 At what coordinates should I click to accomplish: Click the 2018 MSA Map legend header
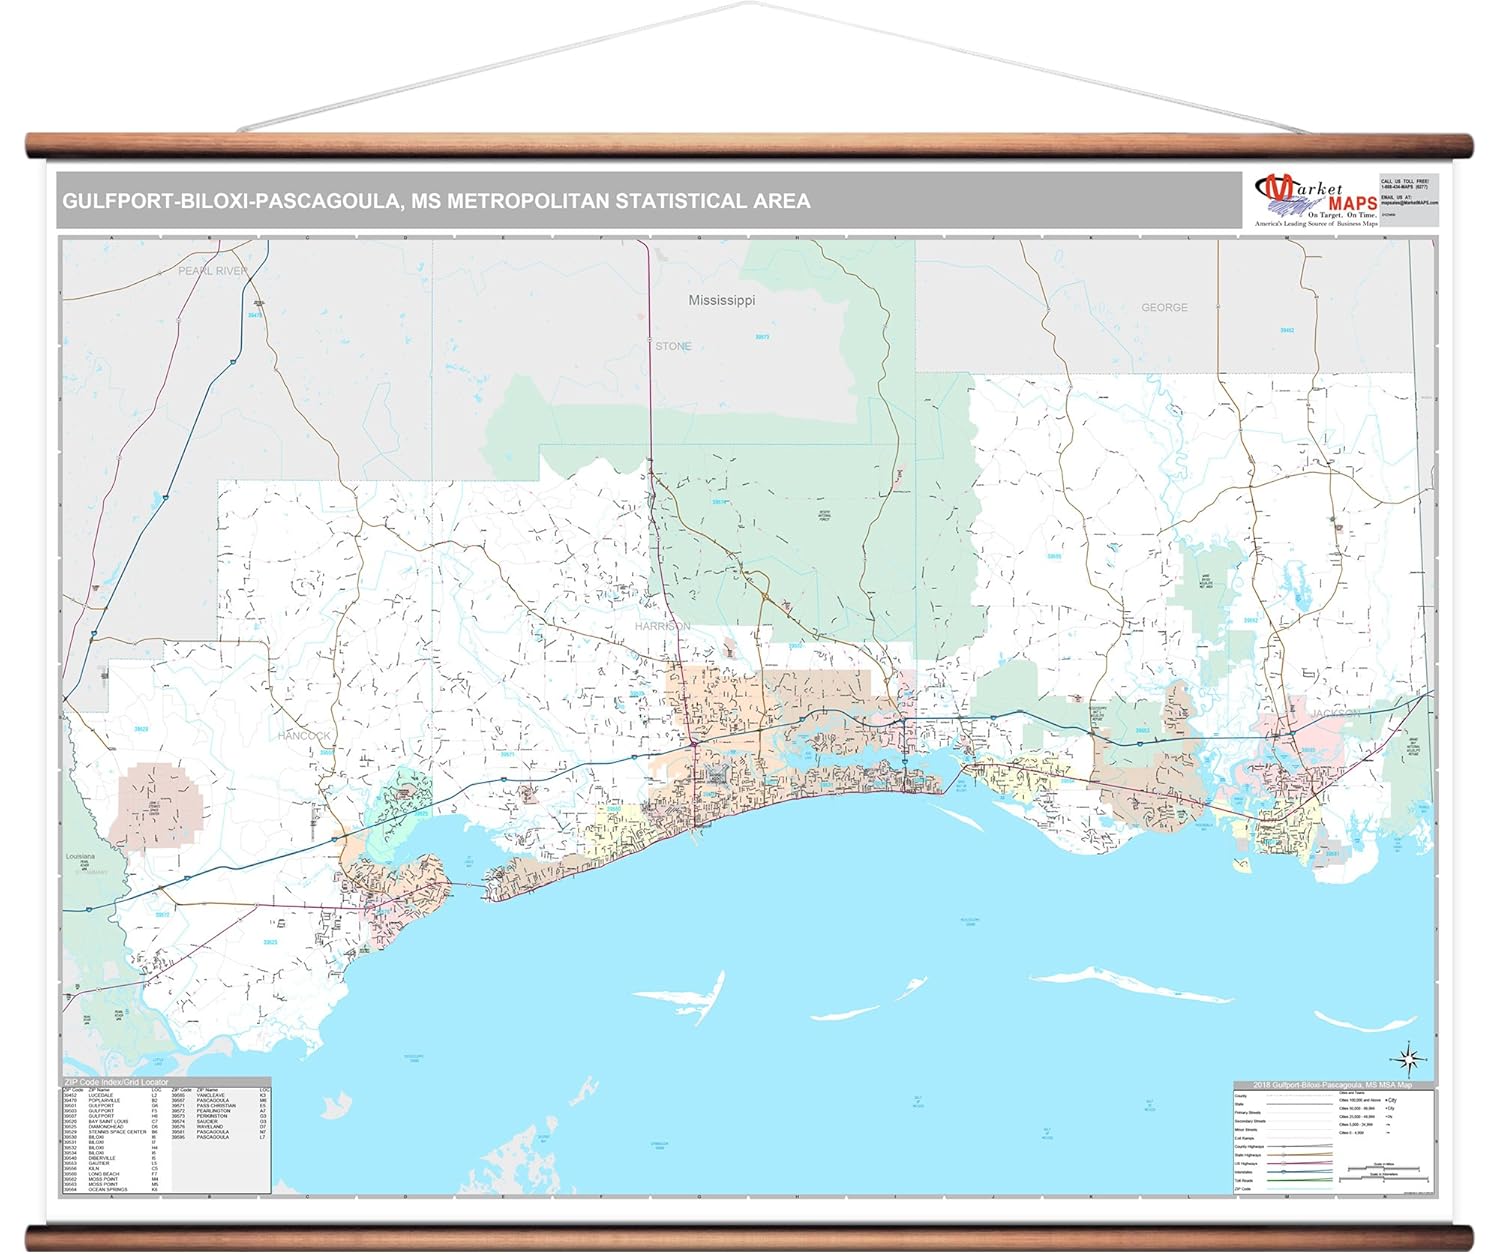click(1332, 1085)
